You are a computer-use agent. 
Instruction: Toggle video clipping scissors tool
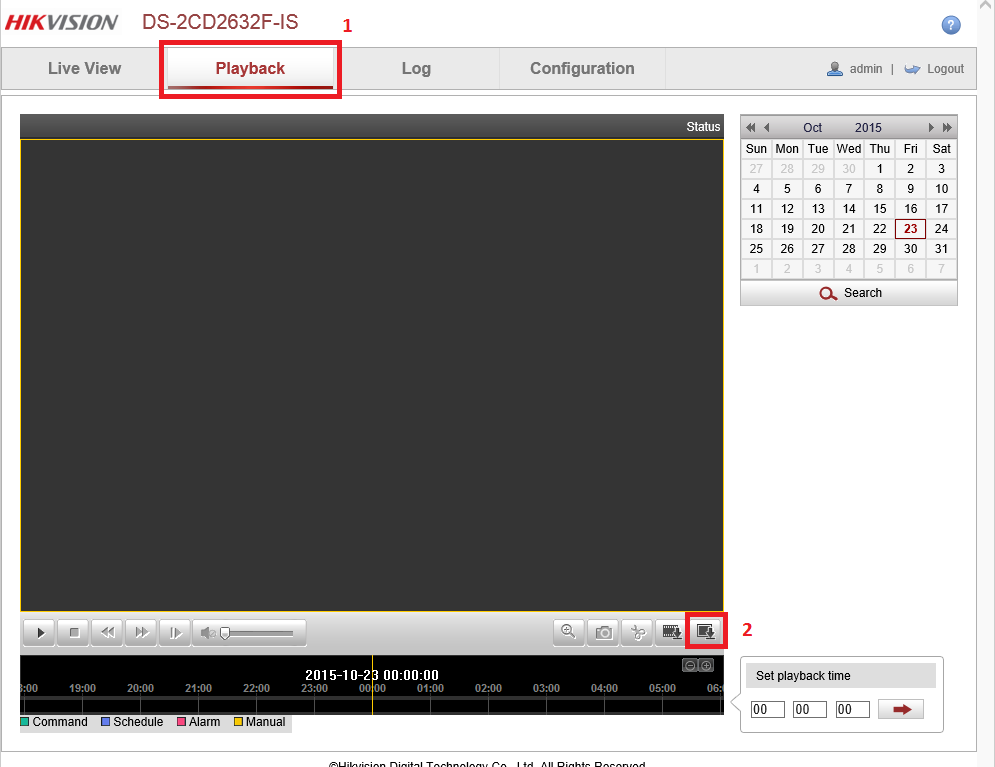coord(637,632)
